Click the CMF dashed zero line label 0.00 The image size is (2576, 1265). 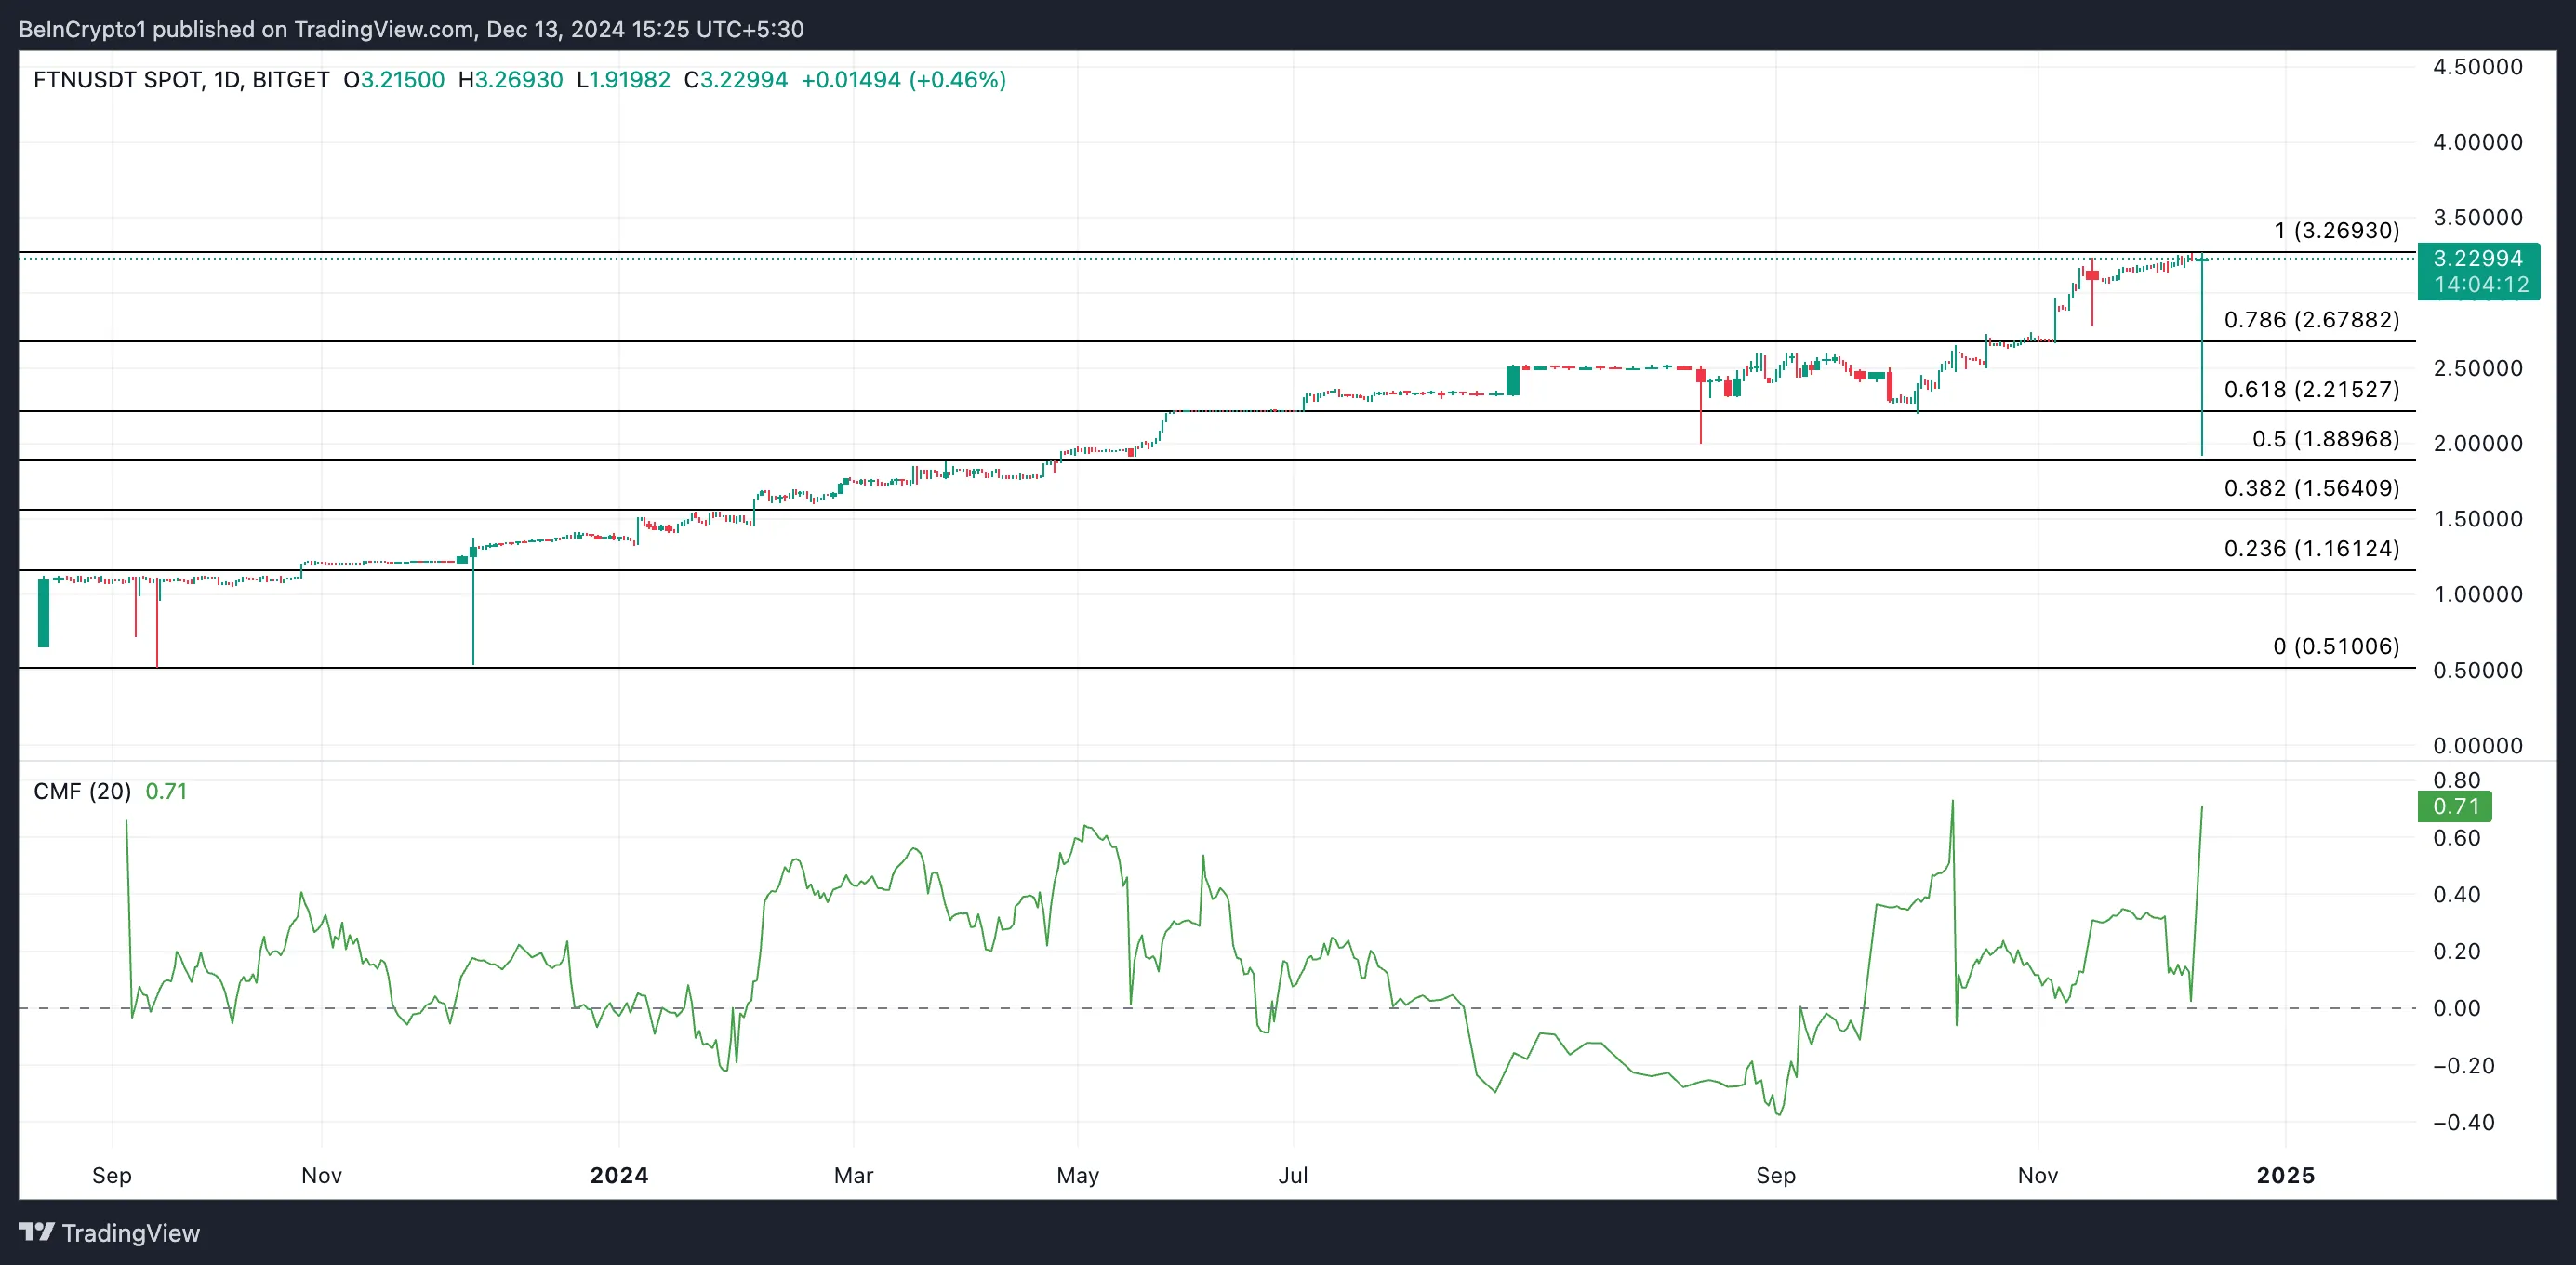click(2456, 1008)
